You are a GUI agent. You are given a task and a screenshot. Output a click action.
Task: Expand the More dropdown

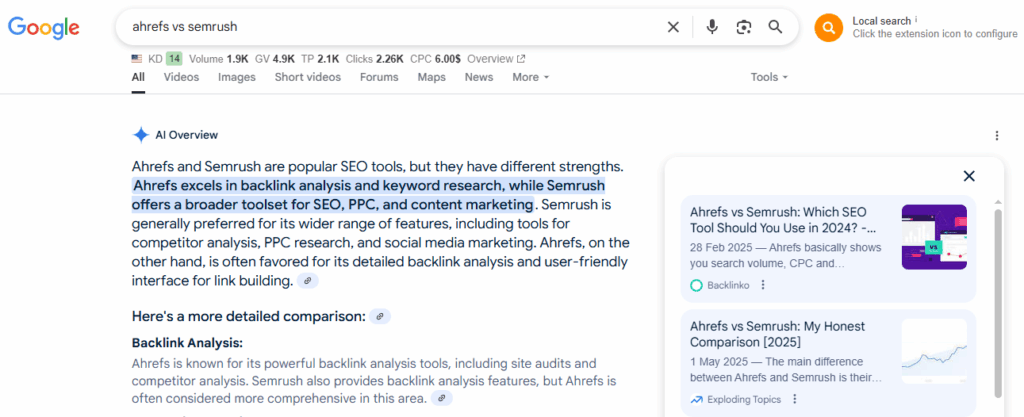point(530,77)
